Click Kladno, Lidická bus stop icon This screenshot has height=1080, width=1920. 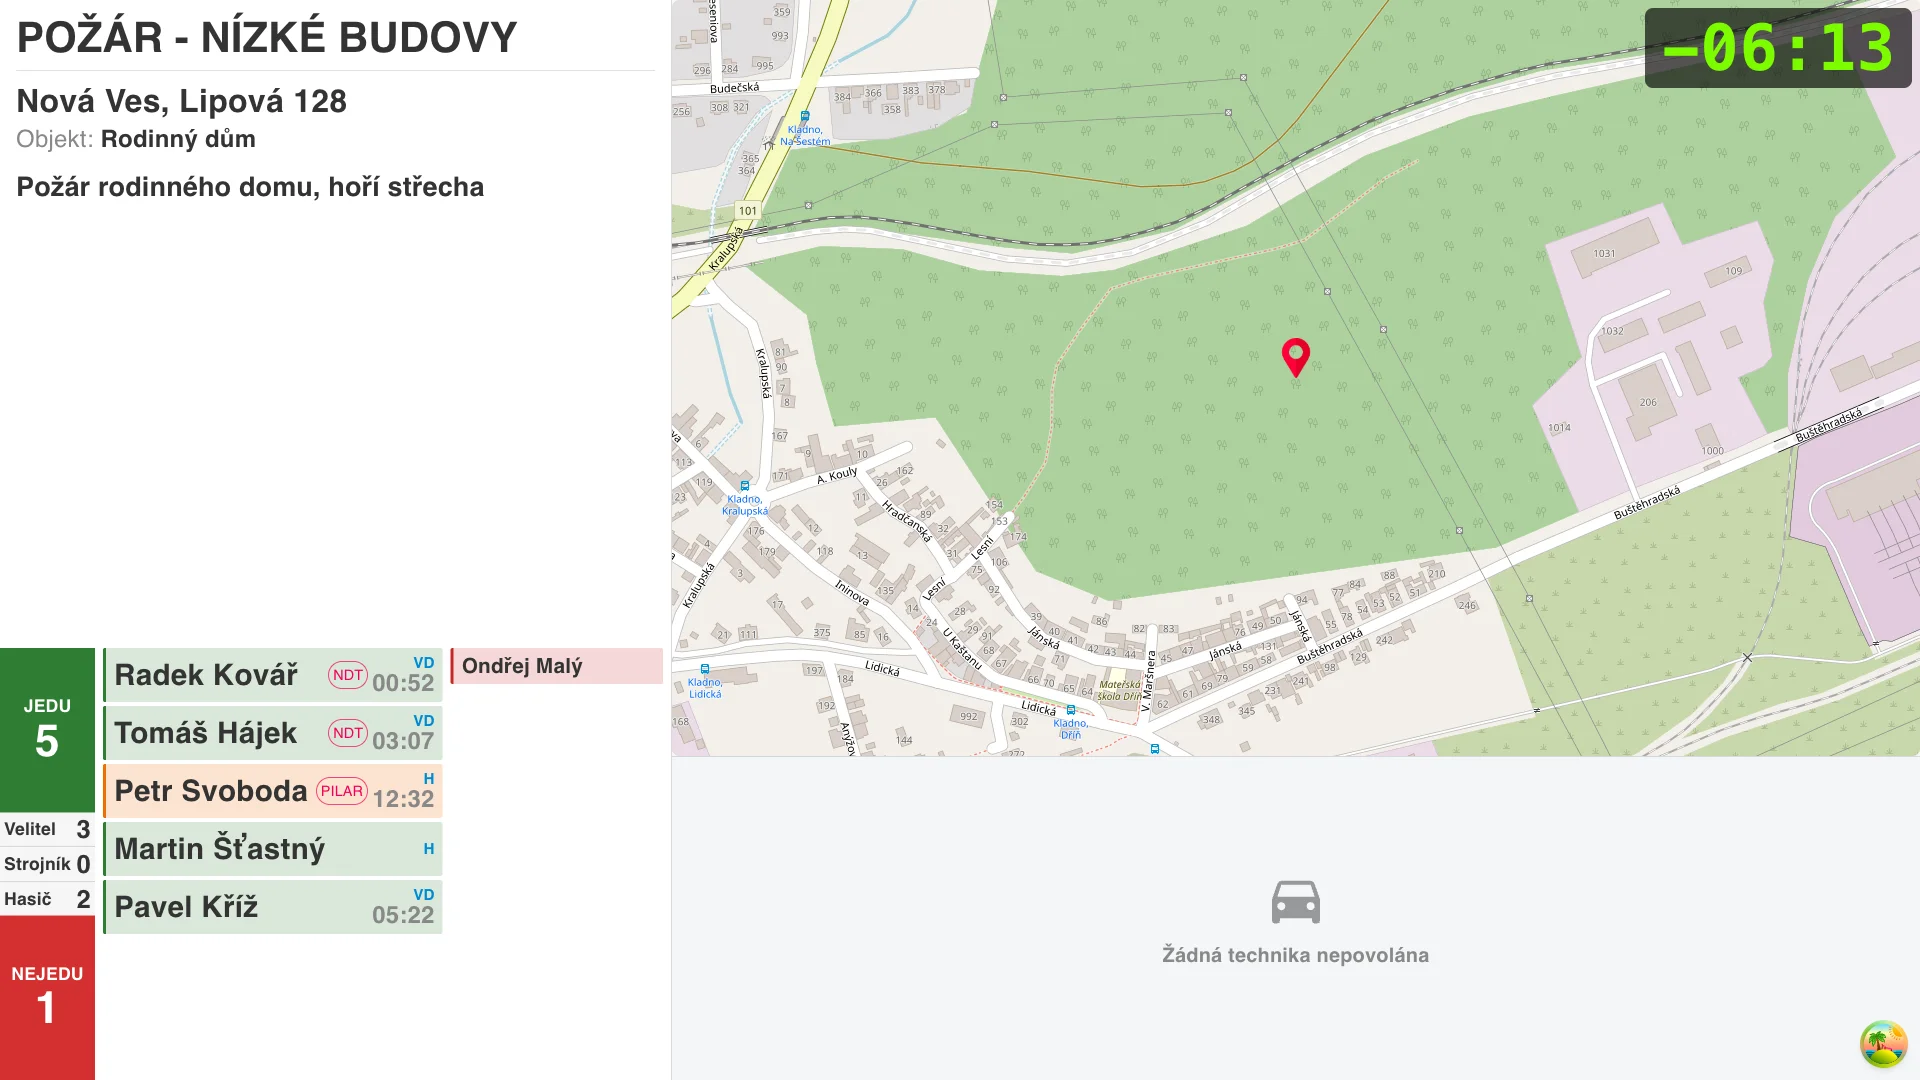click(x=705, y=669)
